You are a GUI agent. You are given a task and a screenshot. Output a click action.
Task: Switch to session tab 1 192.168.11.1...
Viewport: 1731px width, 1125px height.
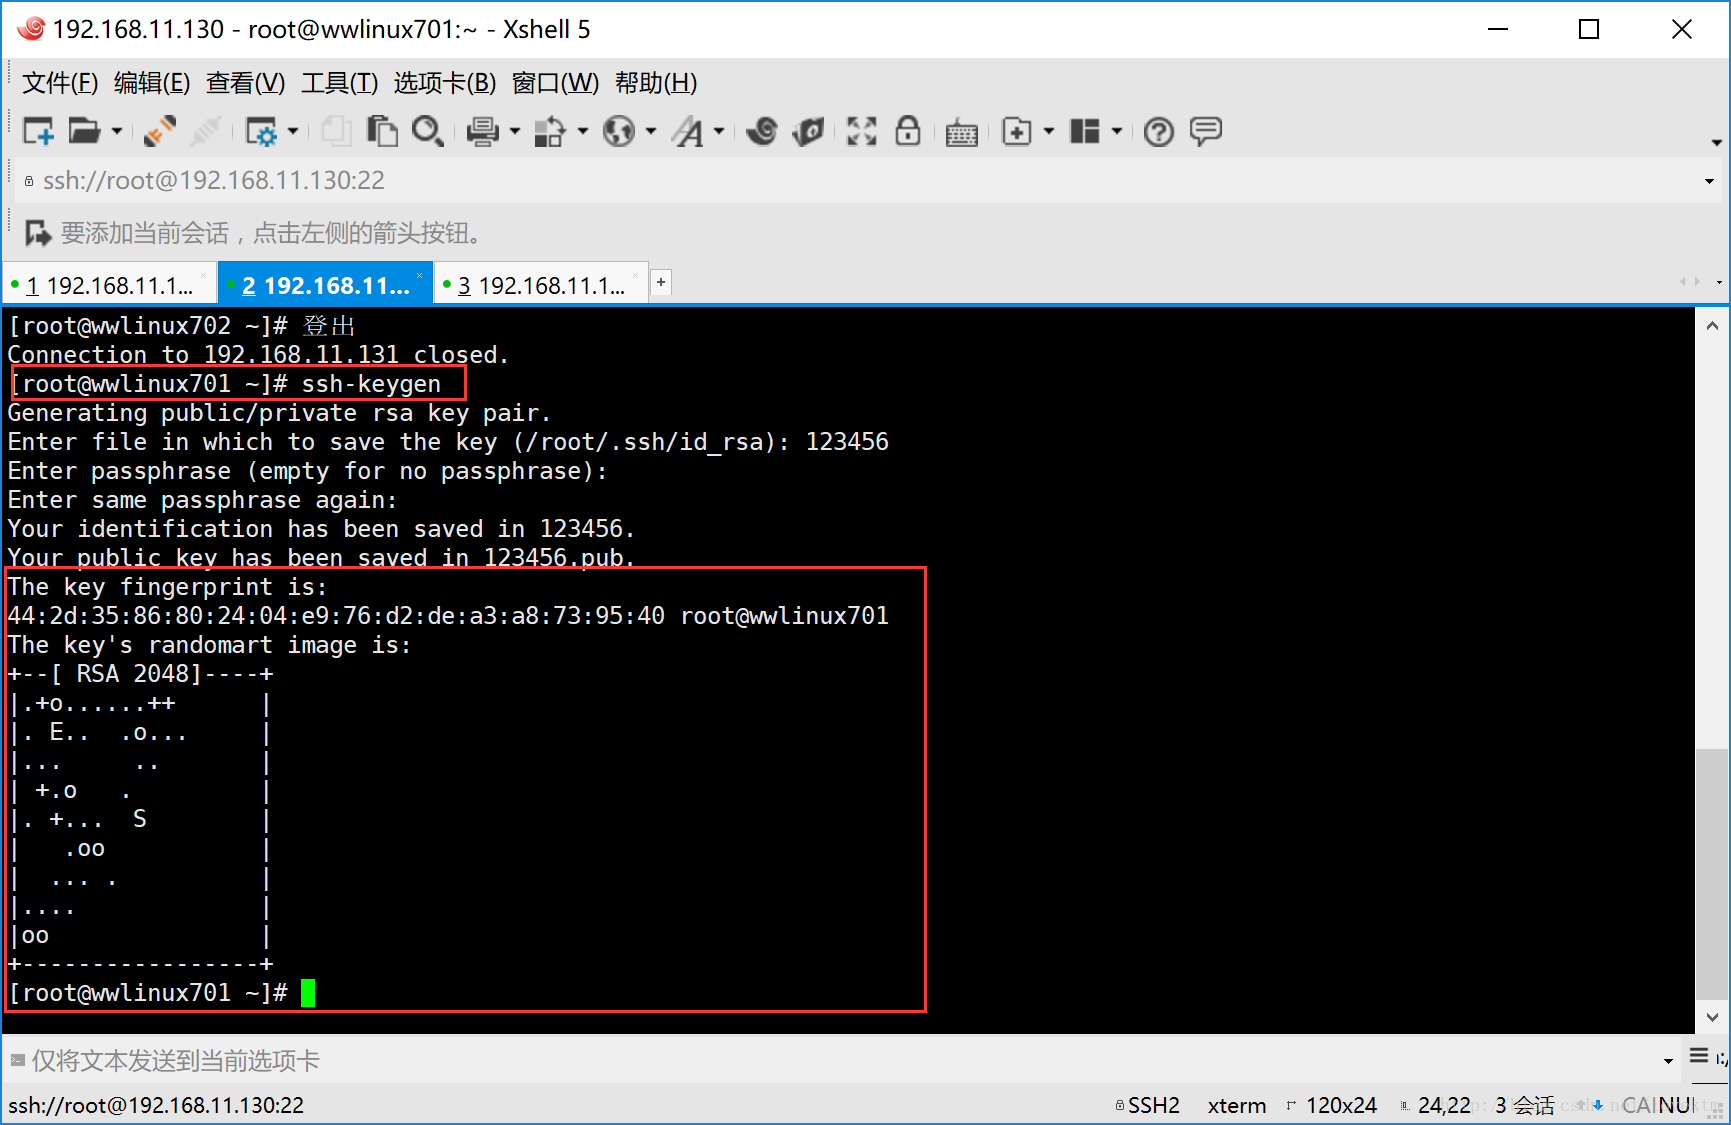(110, 285)
